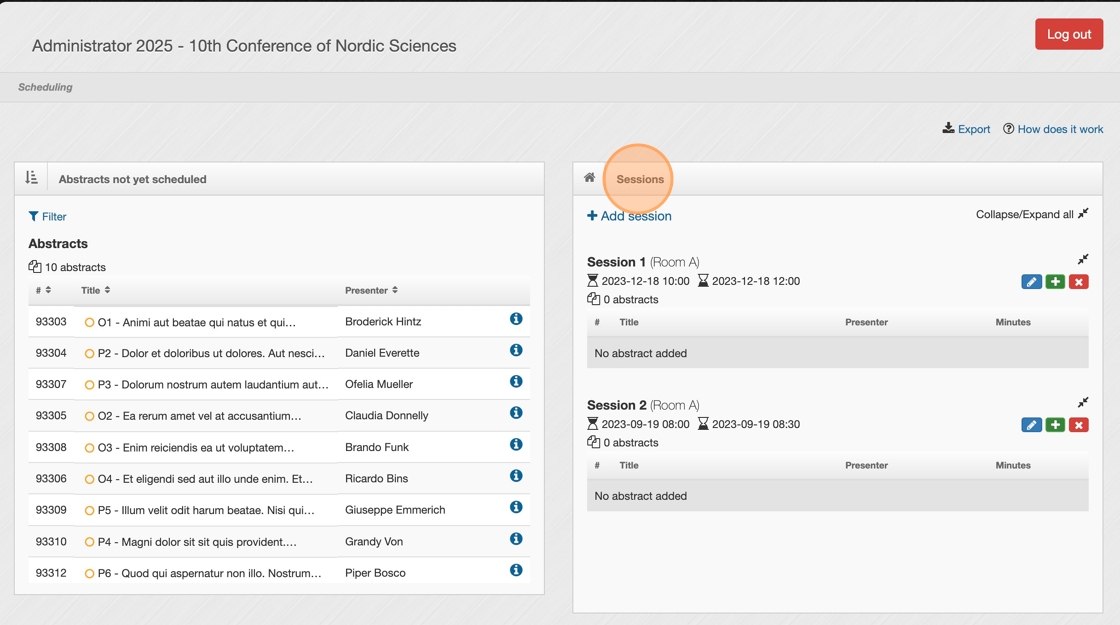Viewport: 1120px width, 625px height.
Task: Add abstract to Session 1 with green plus
Action: [1055, 282]
